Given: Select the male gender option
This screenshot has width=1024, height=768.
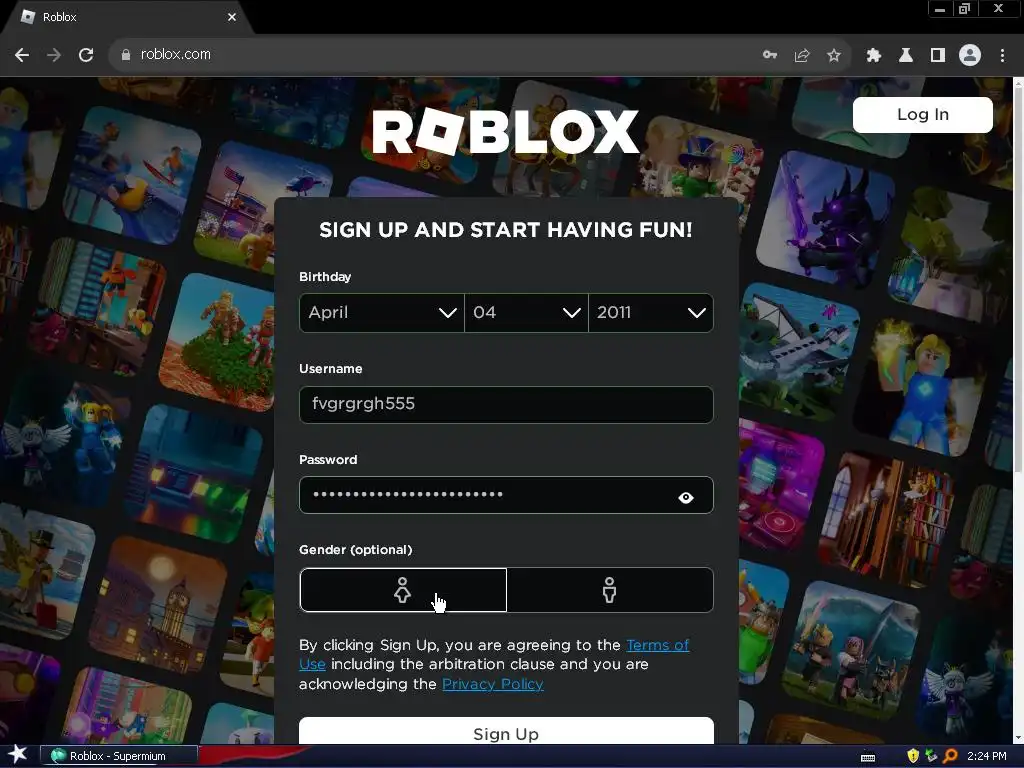Looking at the screenshot, I should pyautogui.click(x=610, y=590).
